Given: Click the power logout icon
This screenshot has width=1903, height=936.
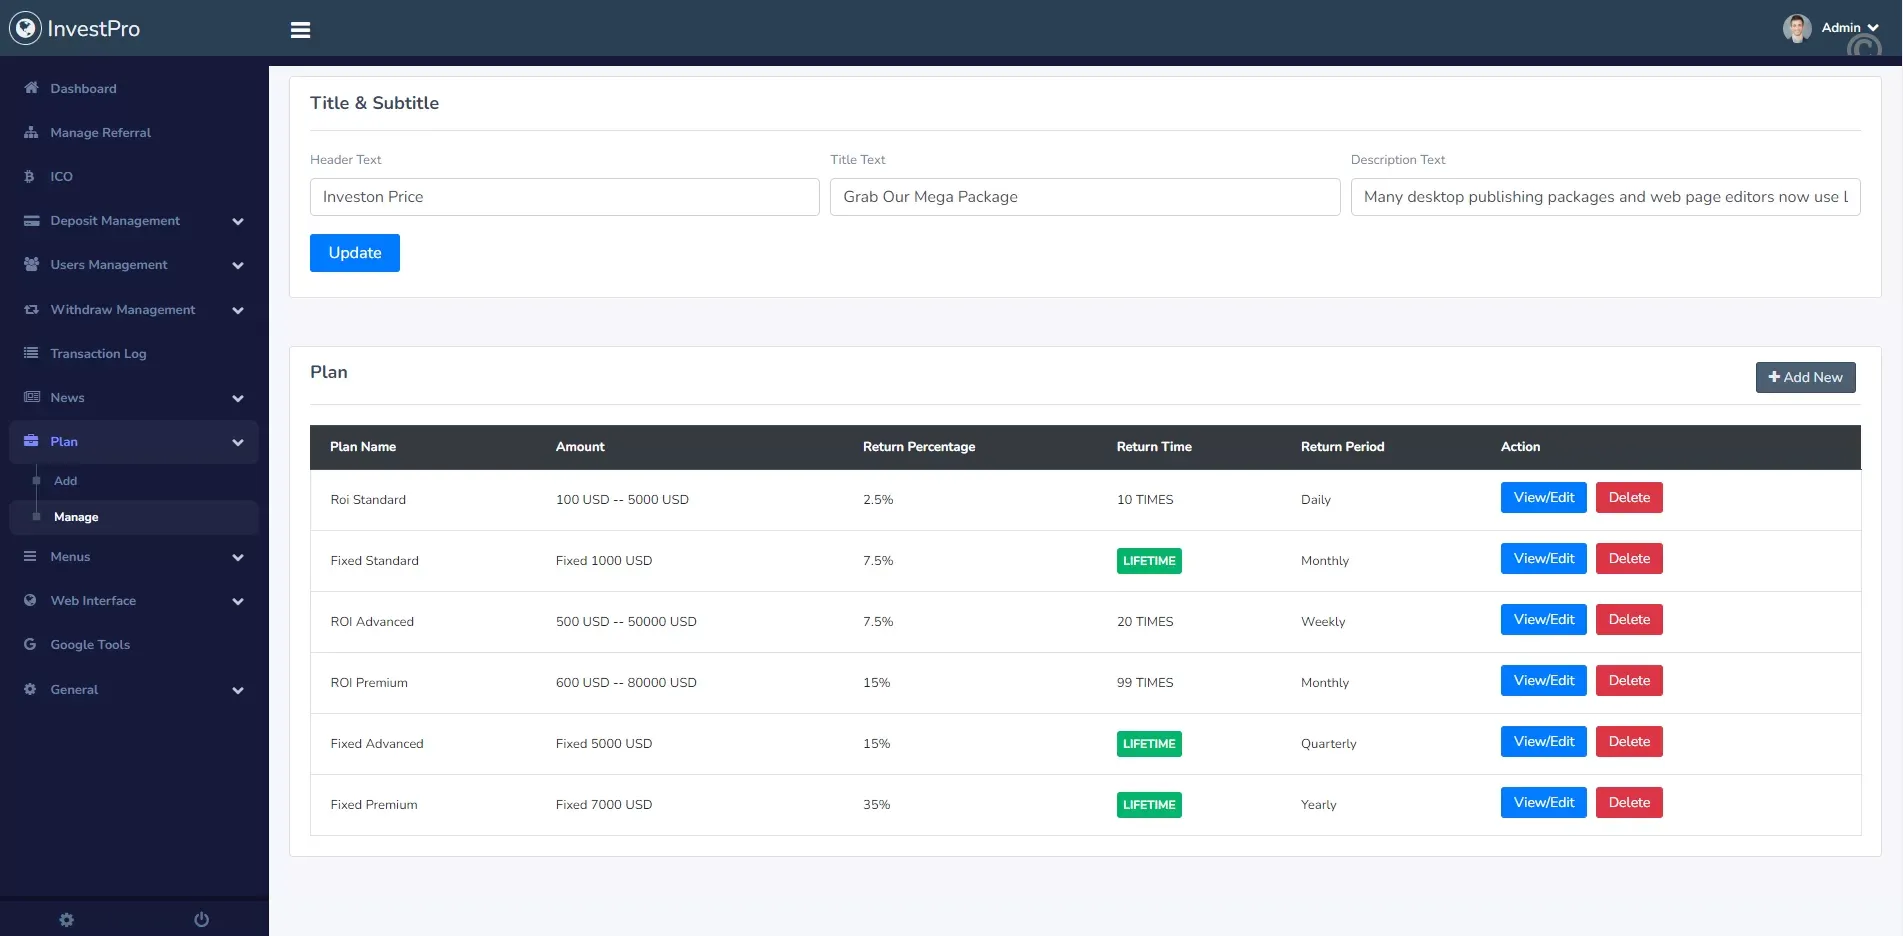Looking at the screenshot, I should coord(201,920).
